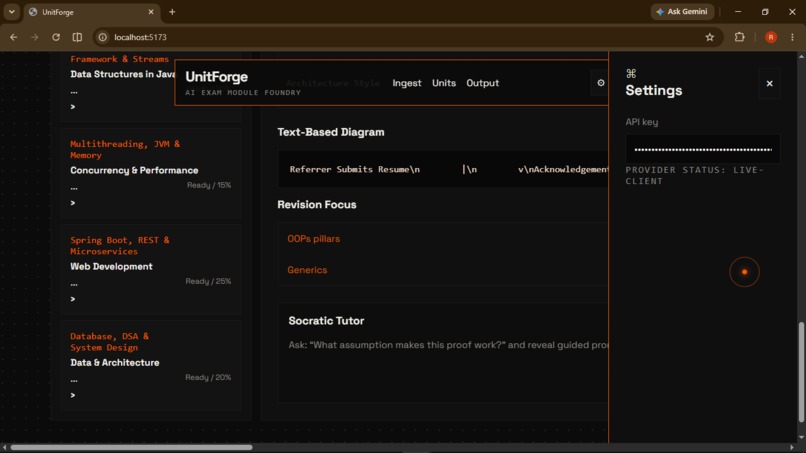The height and width of the screenshot is (453, 806).
Task: Click the Concurrency & Performance title
Action: coord(134,170)
